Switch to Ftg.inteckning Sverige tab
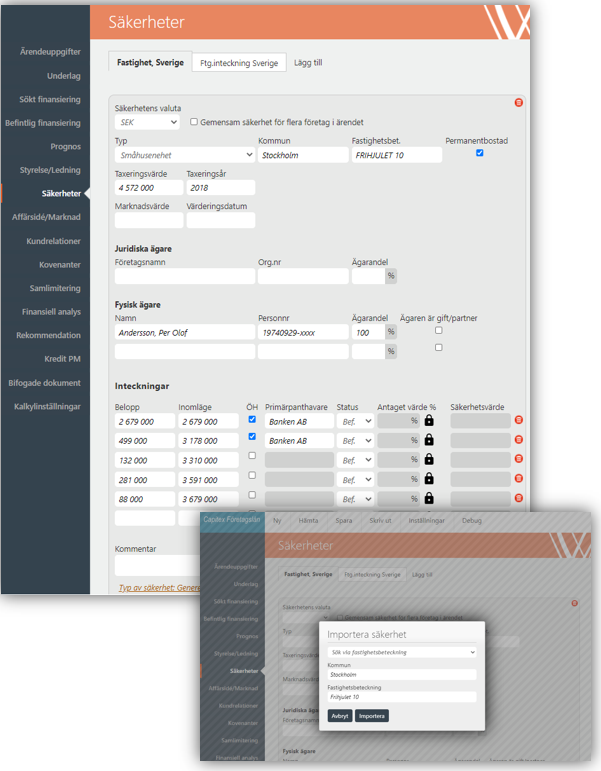601x771 pixels. pos(239,63)
